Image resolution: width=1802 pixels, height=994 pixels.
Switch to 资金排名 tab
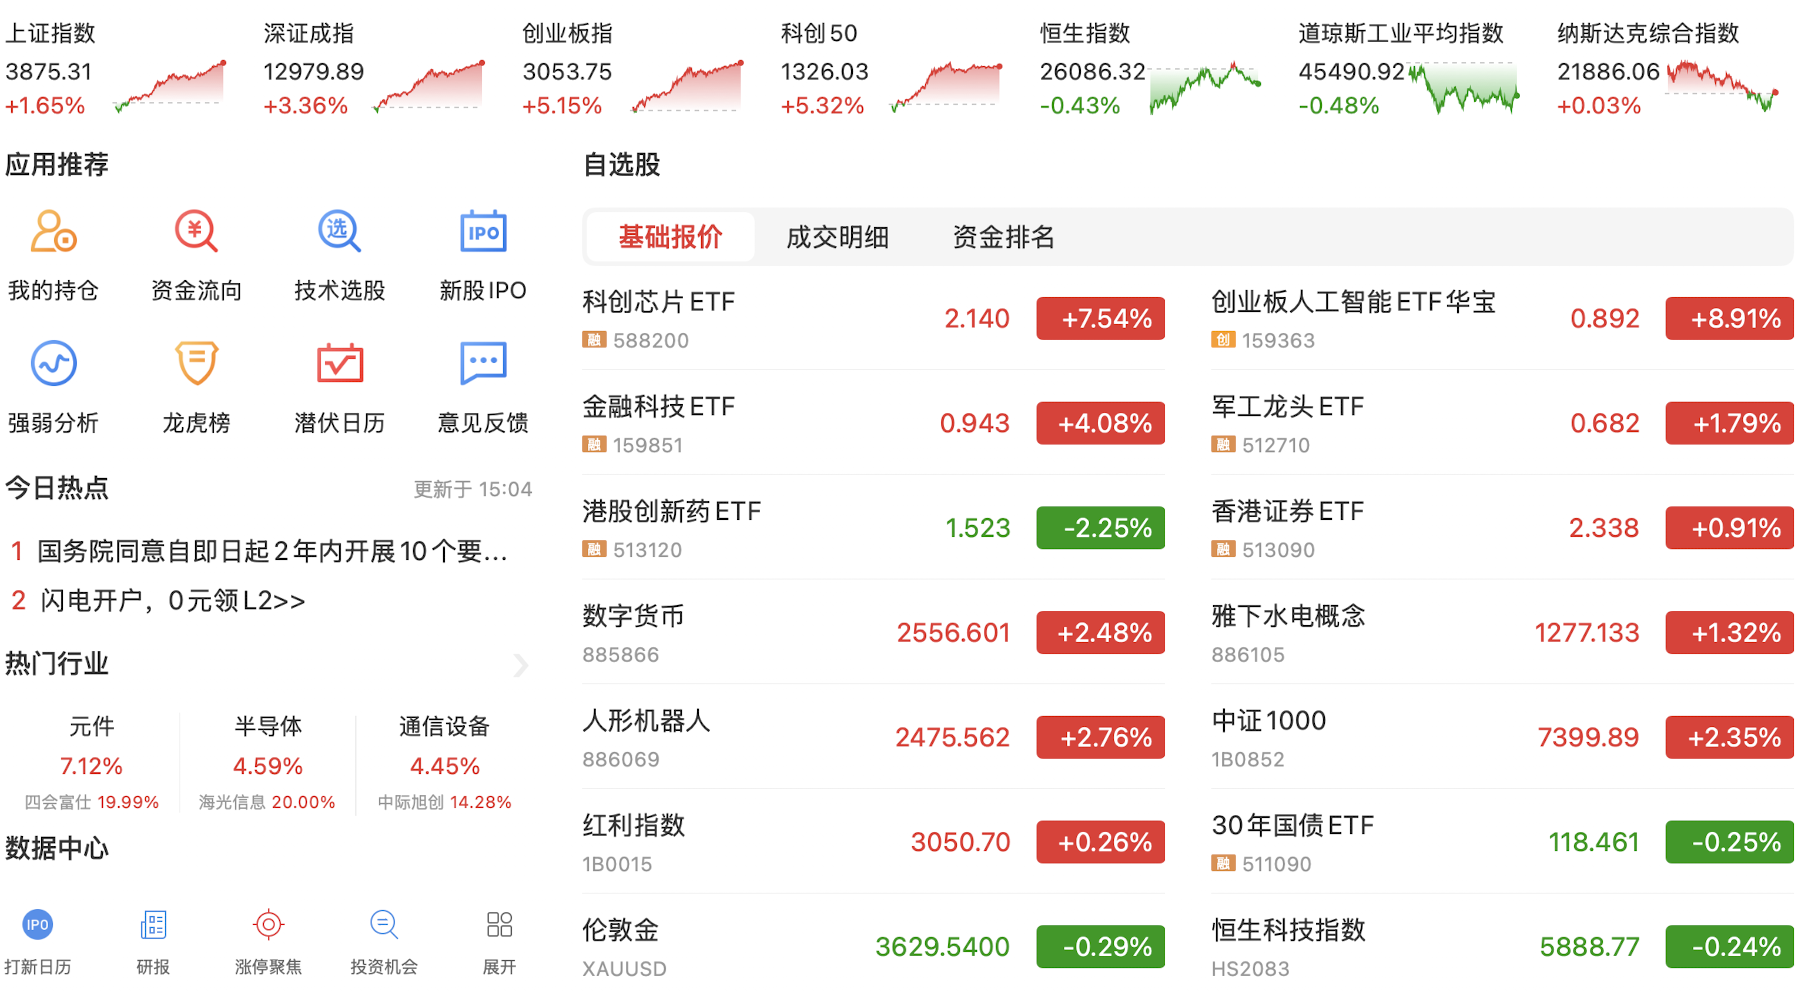point(1003,238)
